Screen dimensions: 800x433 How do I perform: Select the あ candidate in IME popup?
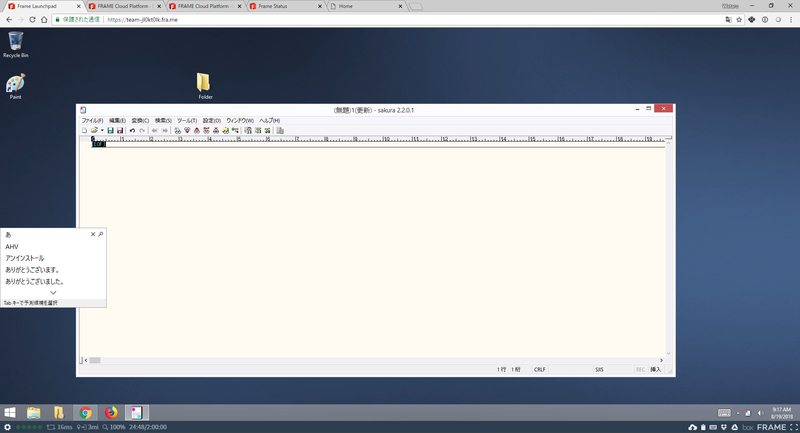pos(8,235)
